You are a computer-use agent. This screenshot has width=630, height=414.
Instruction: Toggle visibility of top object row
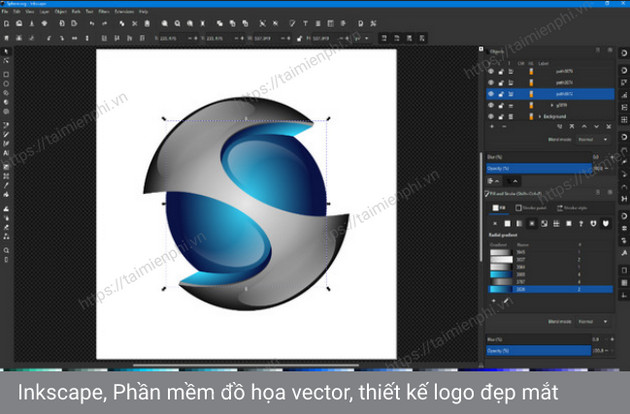(x=491, y=71)
